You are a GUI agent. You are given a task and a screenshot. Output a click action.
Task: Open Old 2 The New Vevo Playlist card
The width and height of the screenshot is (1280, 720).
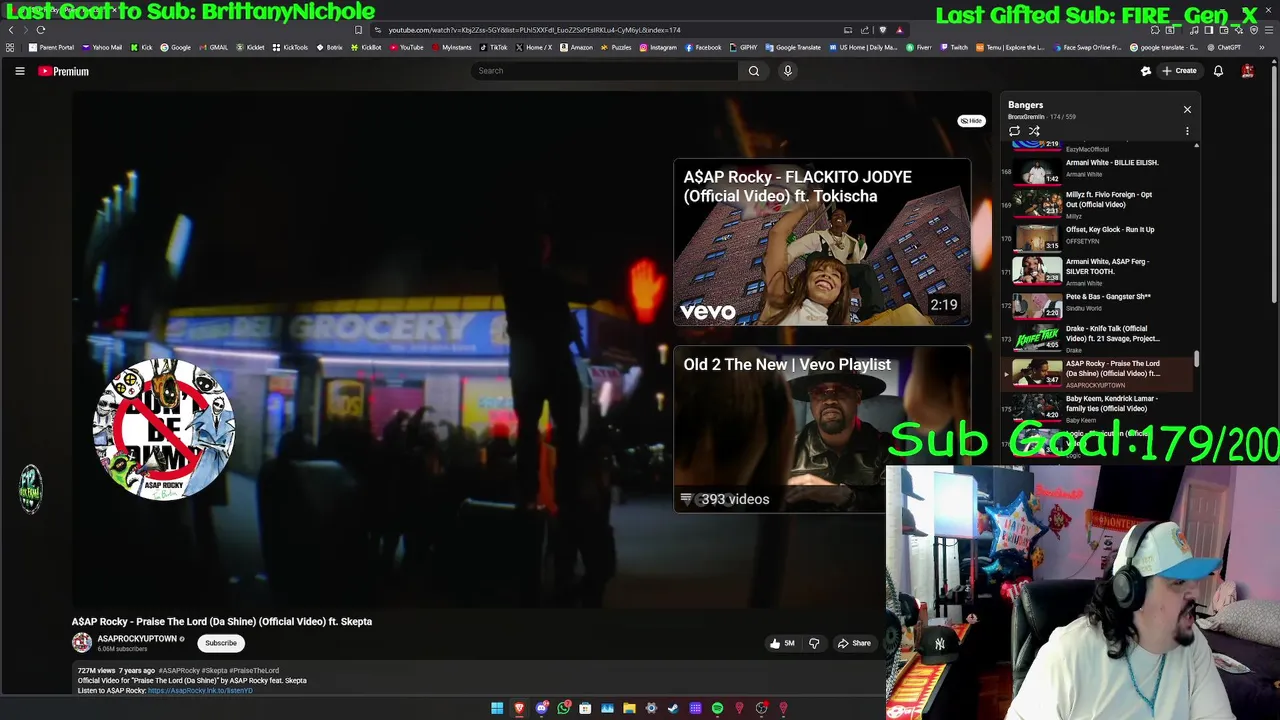[822, 429]
